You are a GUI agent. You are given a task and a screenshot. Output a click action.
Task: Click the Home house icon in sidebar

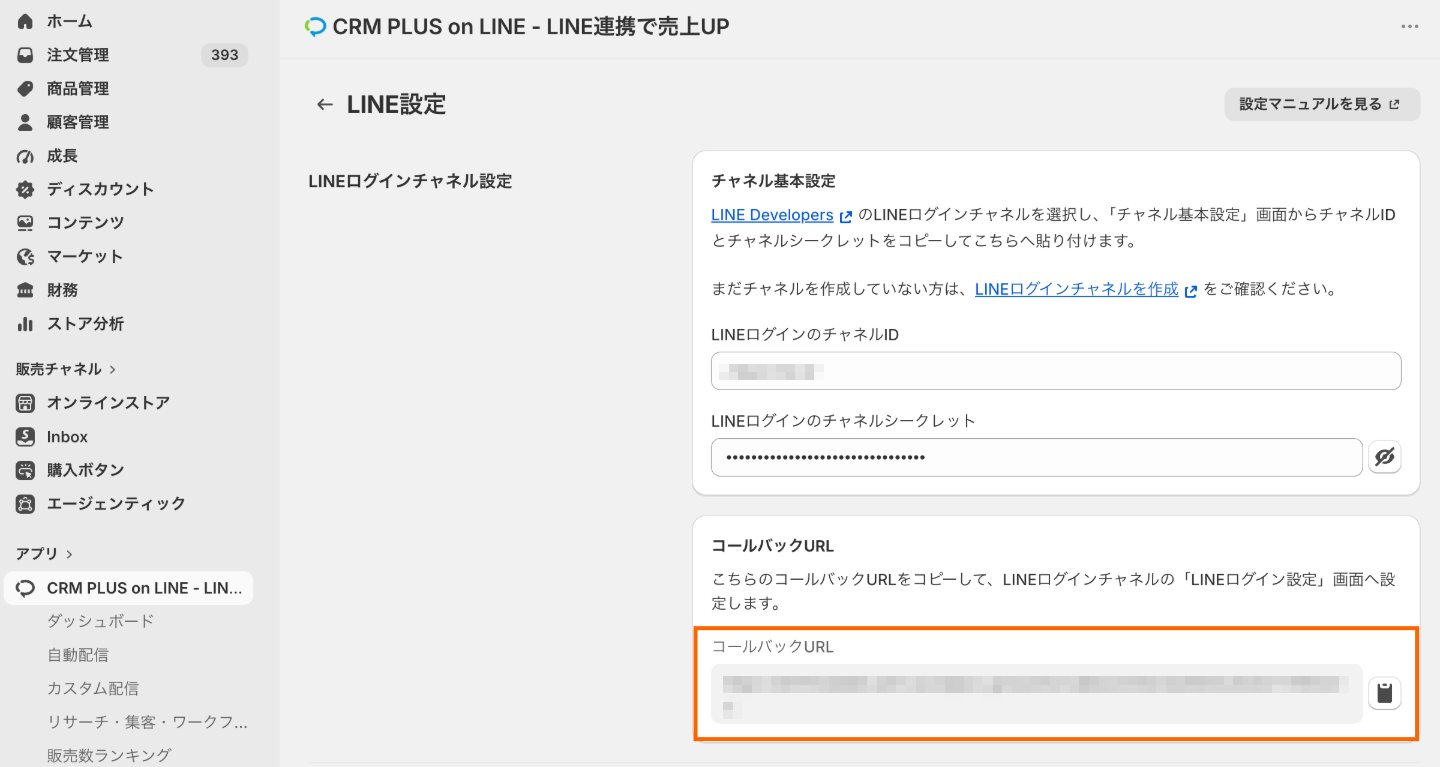(x=26, y=21)
